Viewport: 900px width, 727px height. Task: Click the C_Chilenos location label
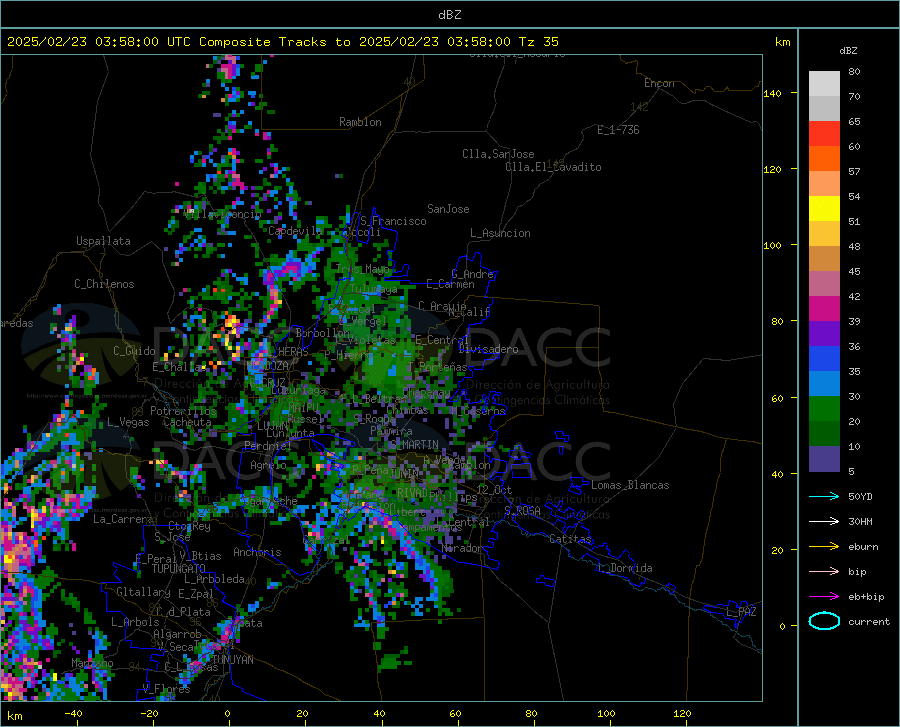[104, 284]
